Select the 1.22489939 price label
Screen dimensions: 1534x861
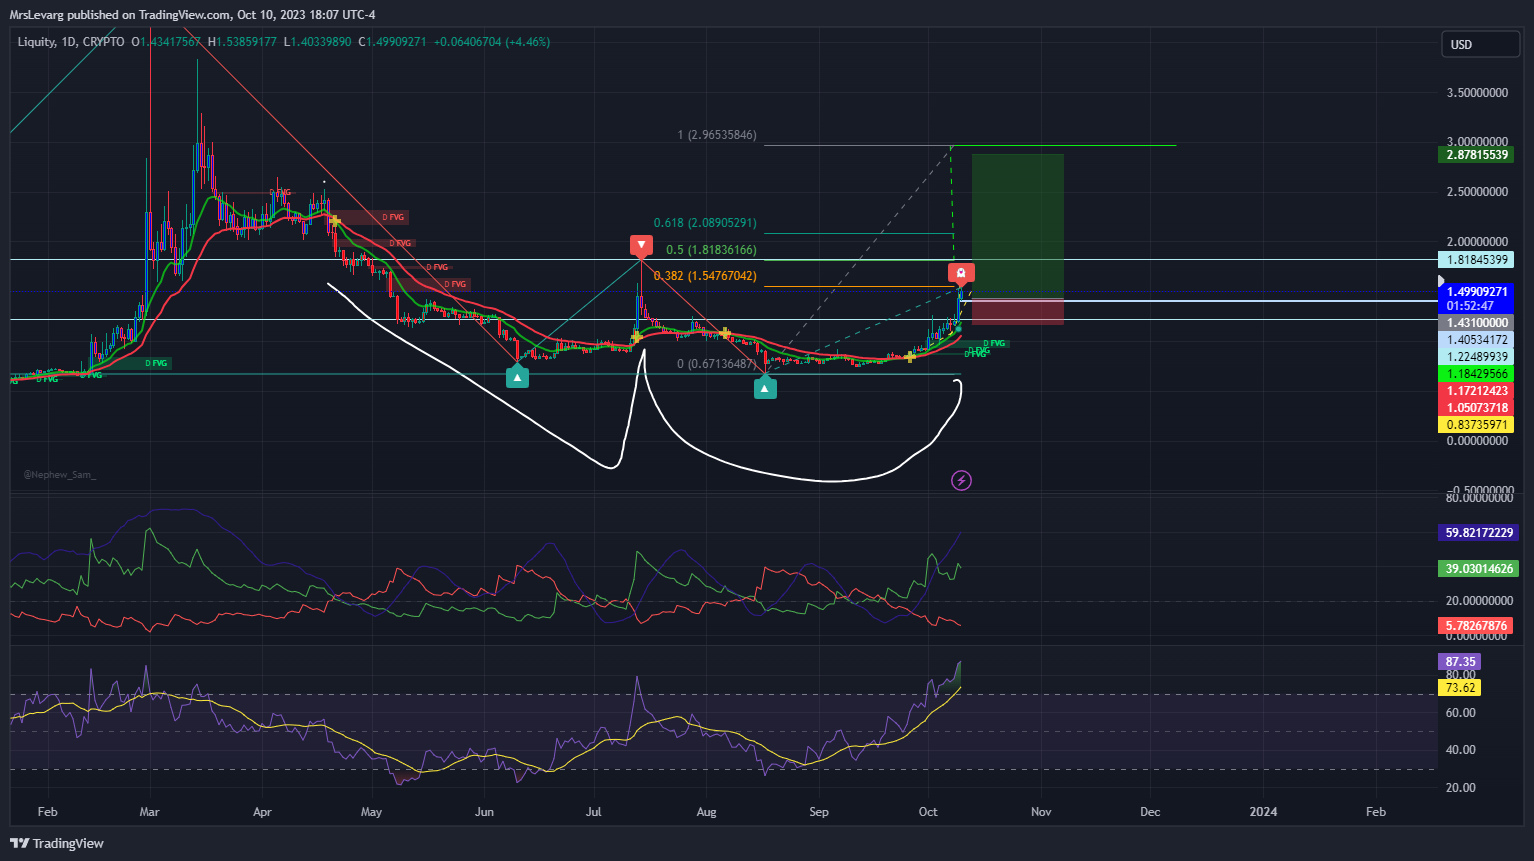click(x=1476, y=357)
